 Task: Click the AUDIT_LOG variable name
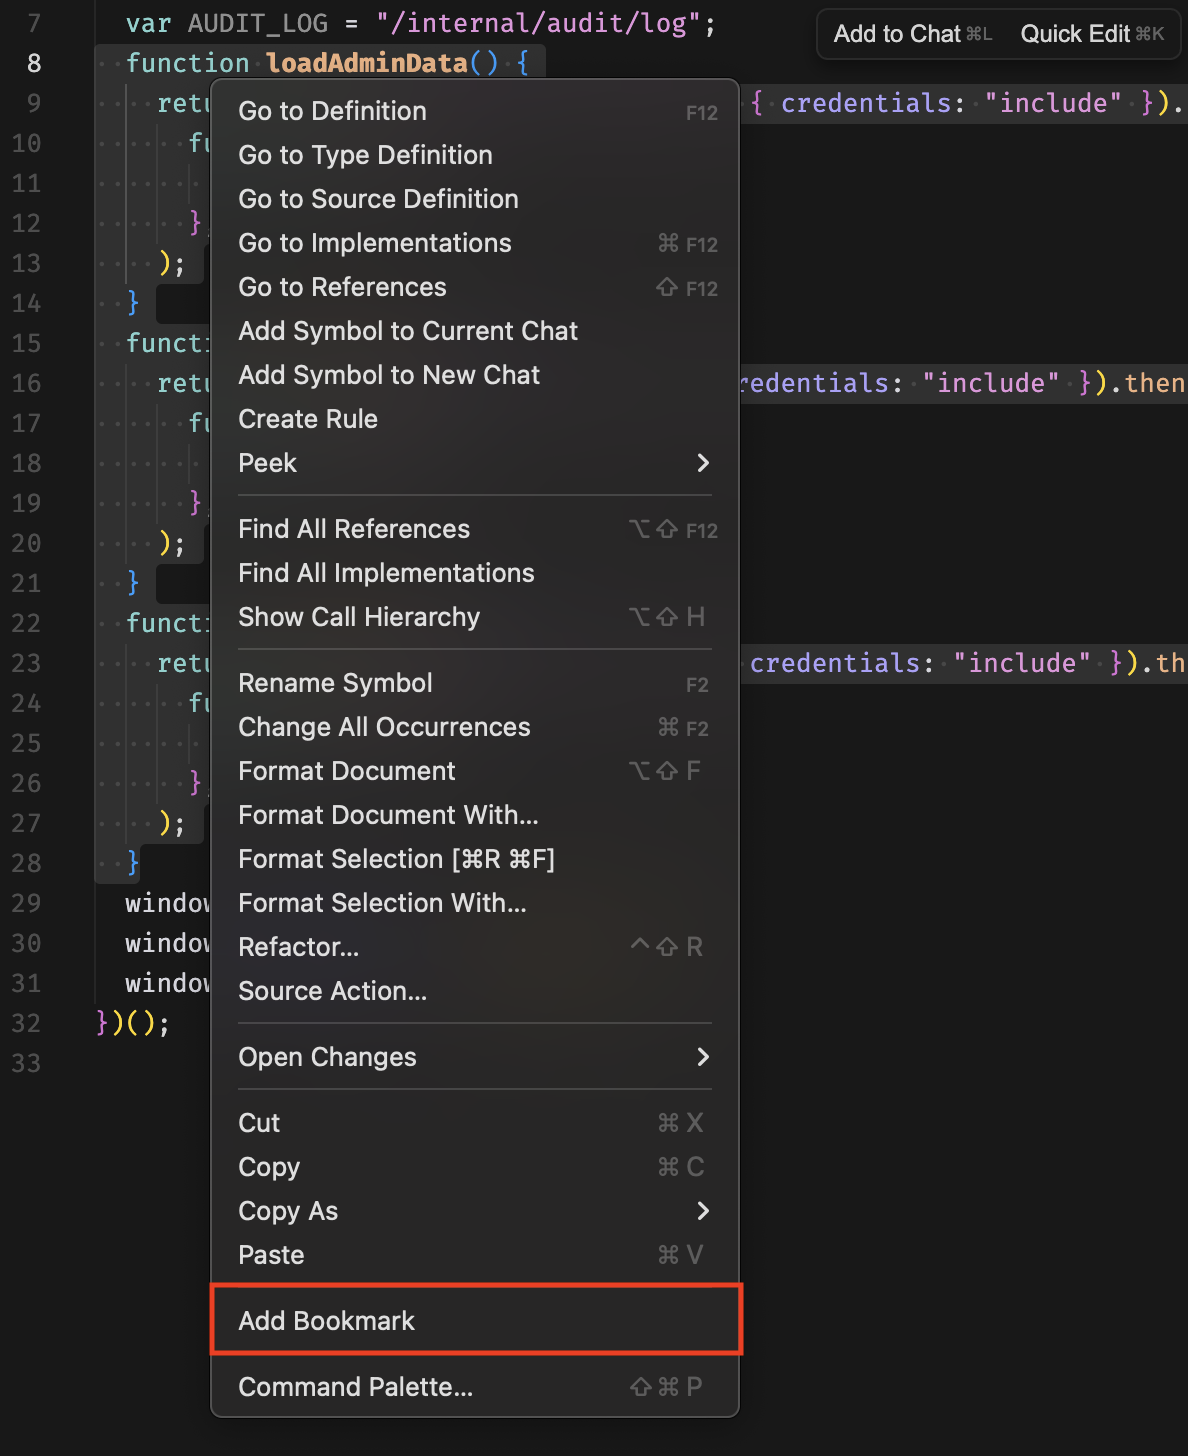click(258, 23)
